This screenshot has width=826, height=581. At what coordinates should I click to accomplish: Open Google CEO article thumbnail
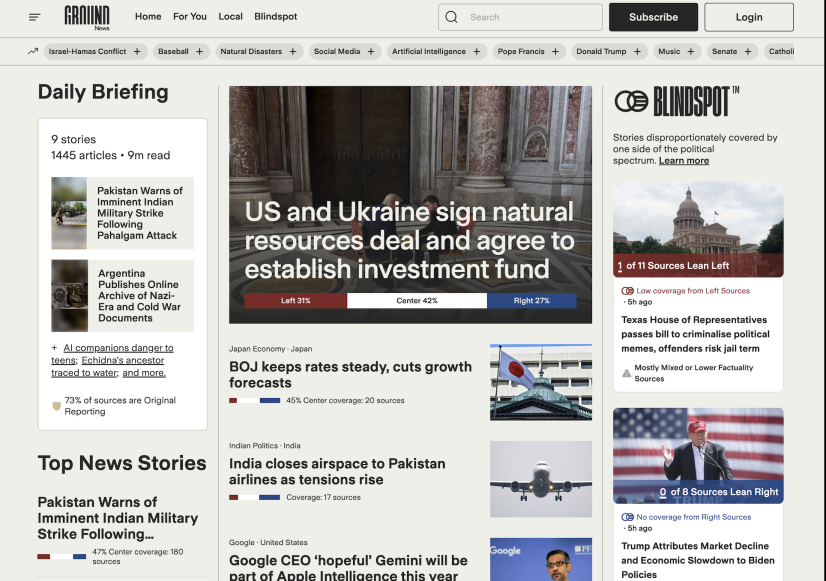(x=541, y=559)
